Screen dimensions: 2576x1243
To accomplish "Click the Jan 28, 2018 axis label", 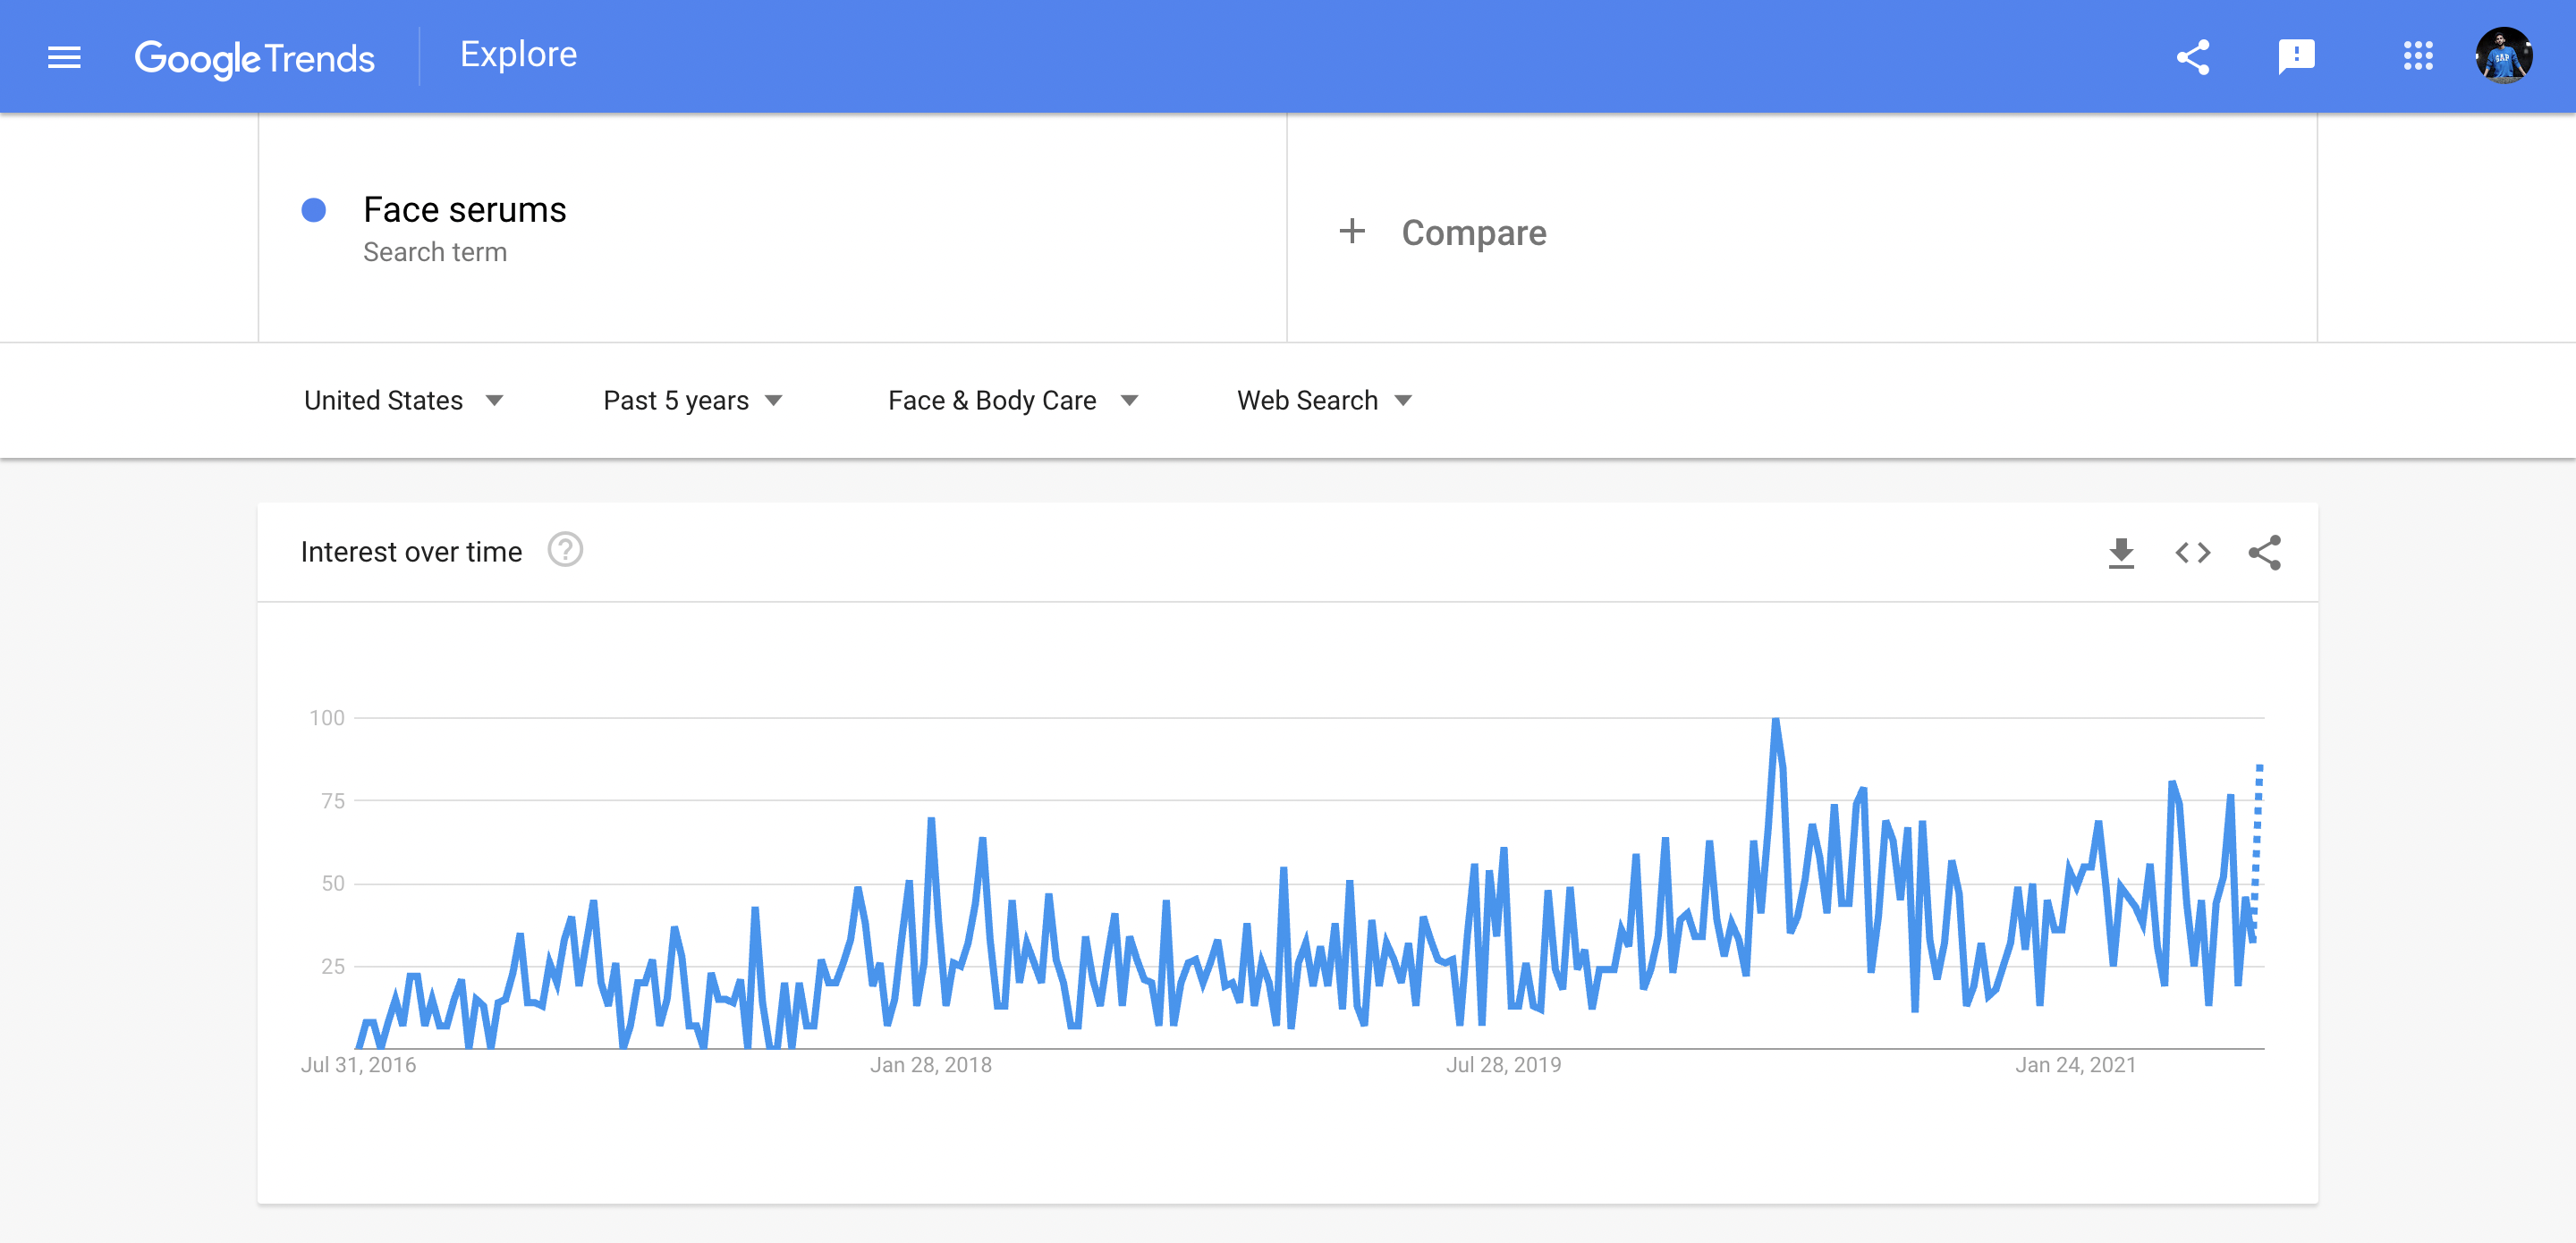I will point(930,1065).
